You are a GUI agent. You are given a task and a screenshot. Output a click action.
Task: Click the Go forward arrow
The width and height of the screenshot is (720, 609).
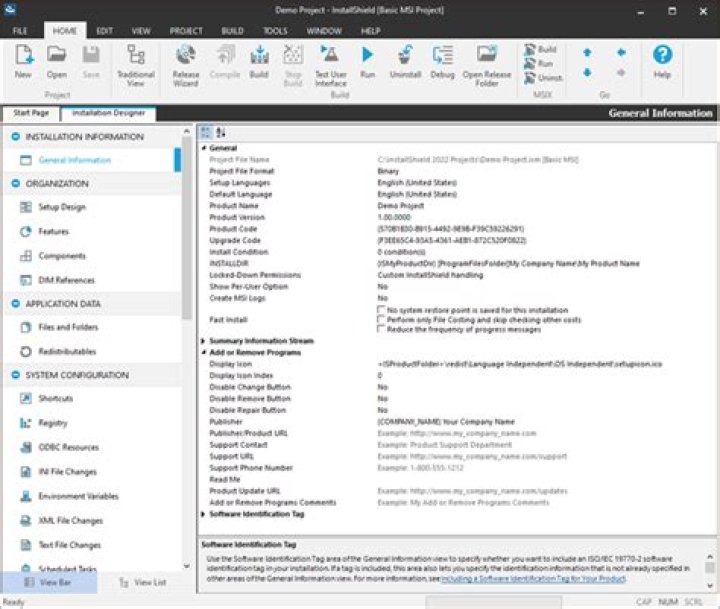pos(621,73)
